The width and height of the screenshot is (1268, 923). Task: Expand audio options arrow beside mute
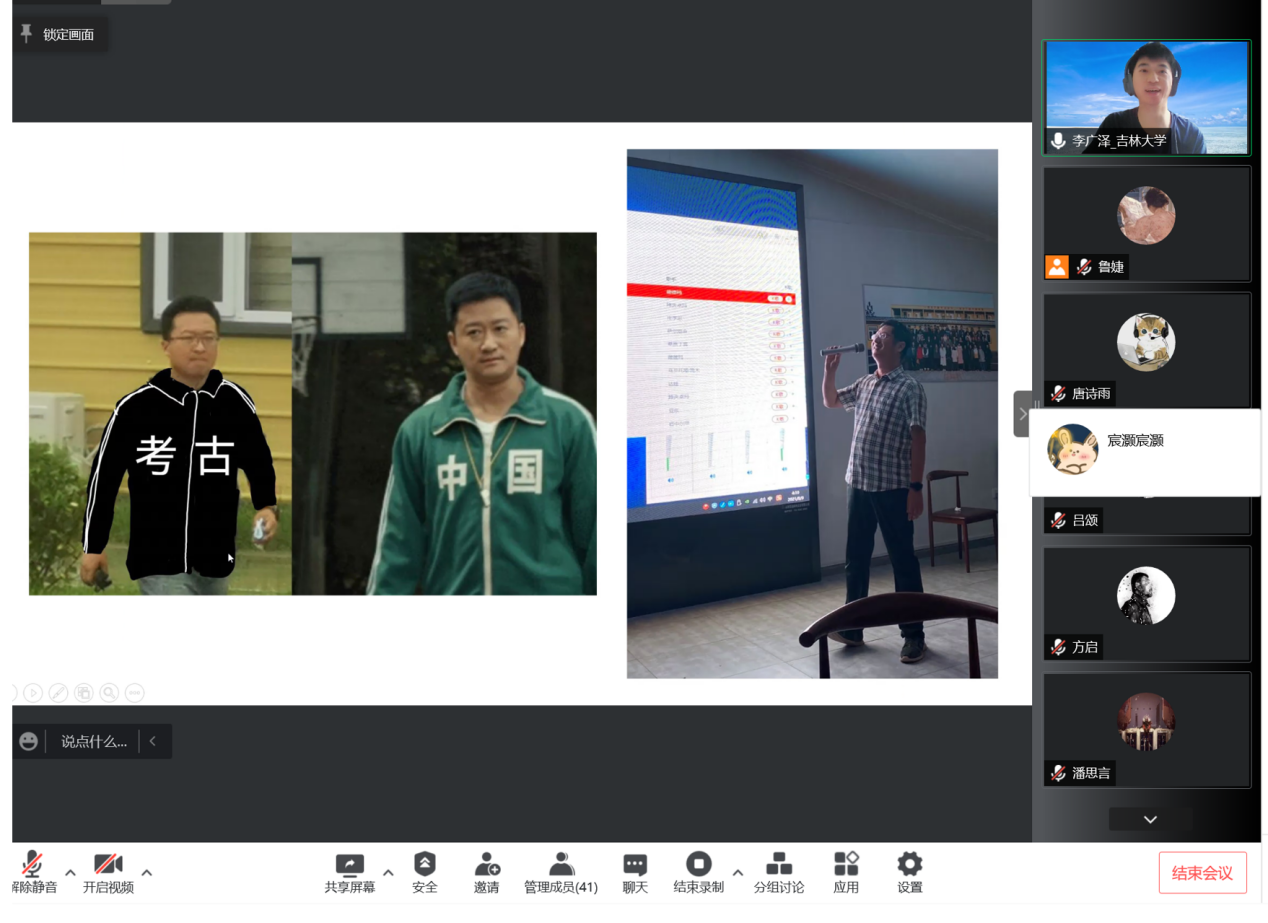coord(70,873)
